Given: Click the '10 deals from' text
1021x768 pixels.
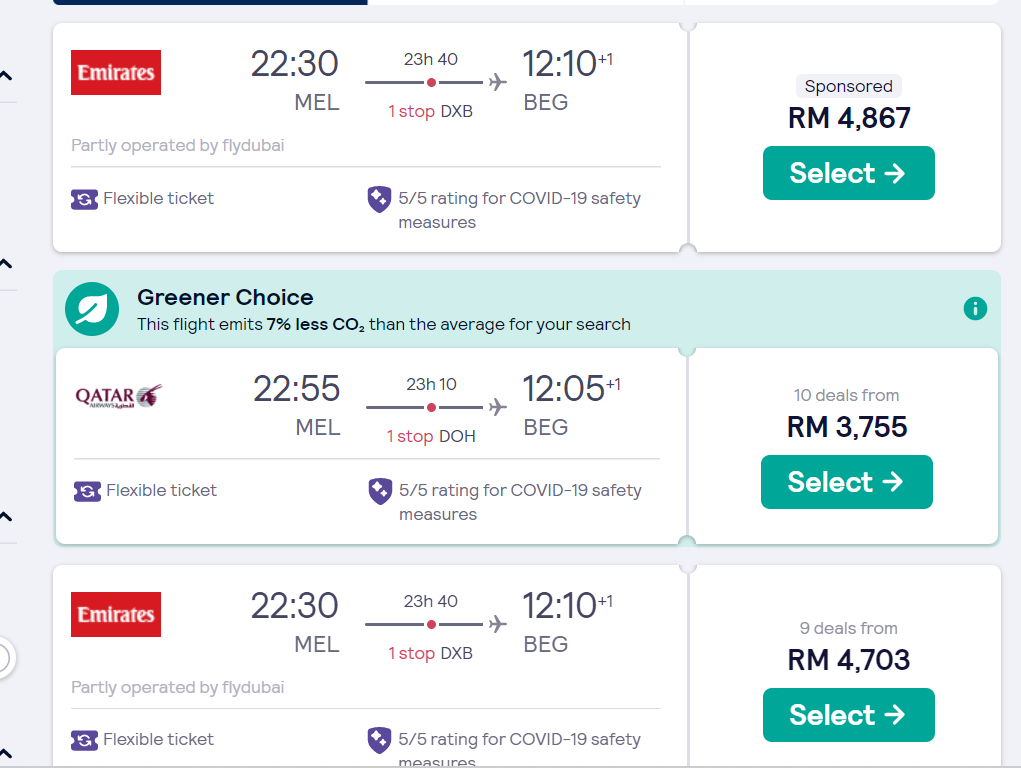Looking at the screenshot, I should pyautogui.click(x=846, y=395).
